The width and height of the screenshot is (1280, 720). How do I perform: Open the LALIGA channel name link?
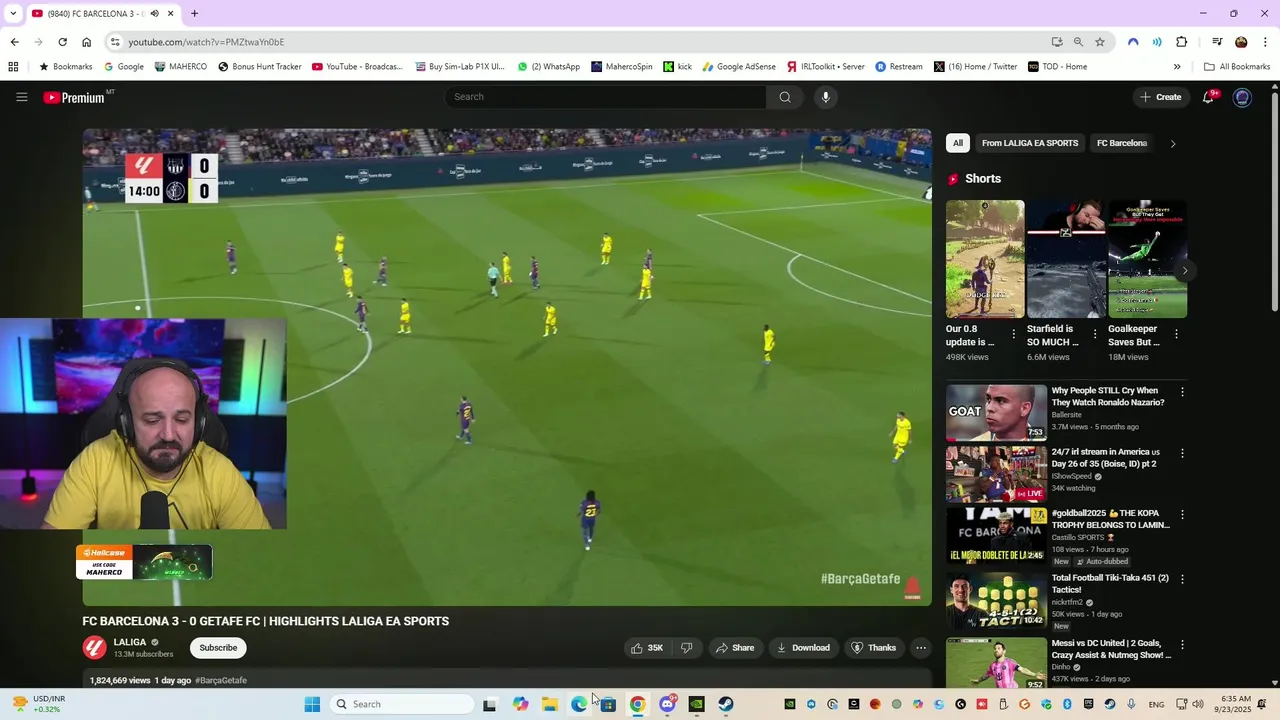click(x=130, y=642)
